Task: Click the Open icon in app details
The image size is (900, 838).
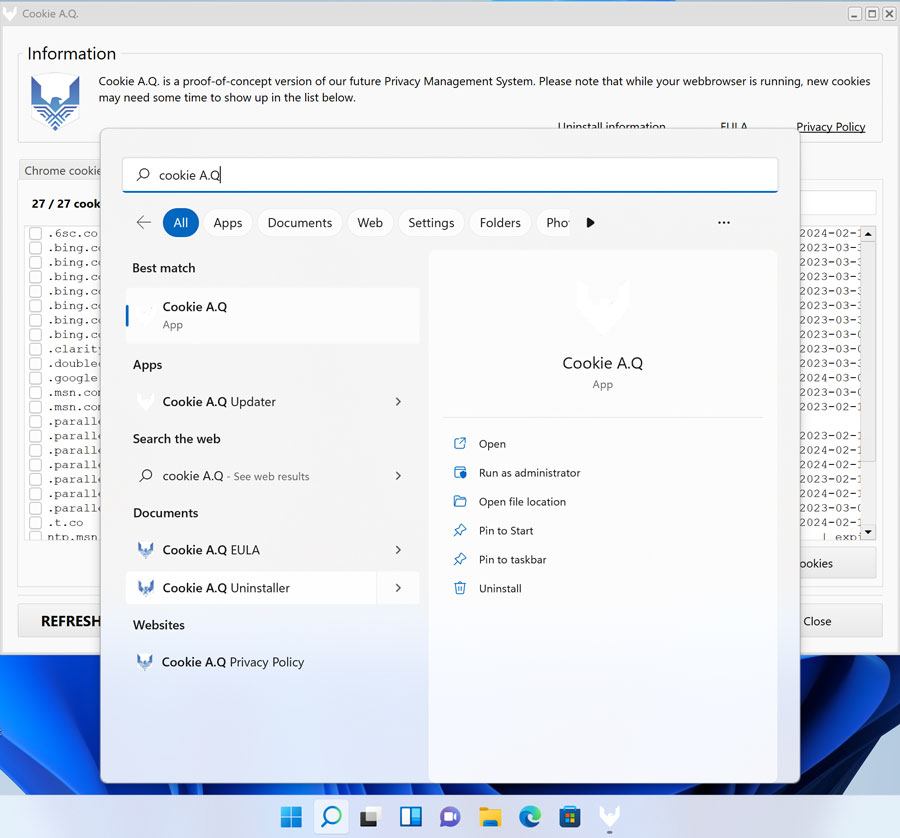Action: (x=460, y=443)
